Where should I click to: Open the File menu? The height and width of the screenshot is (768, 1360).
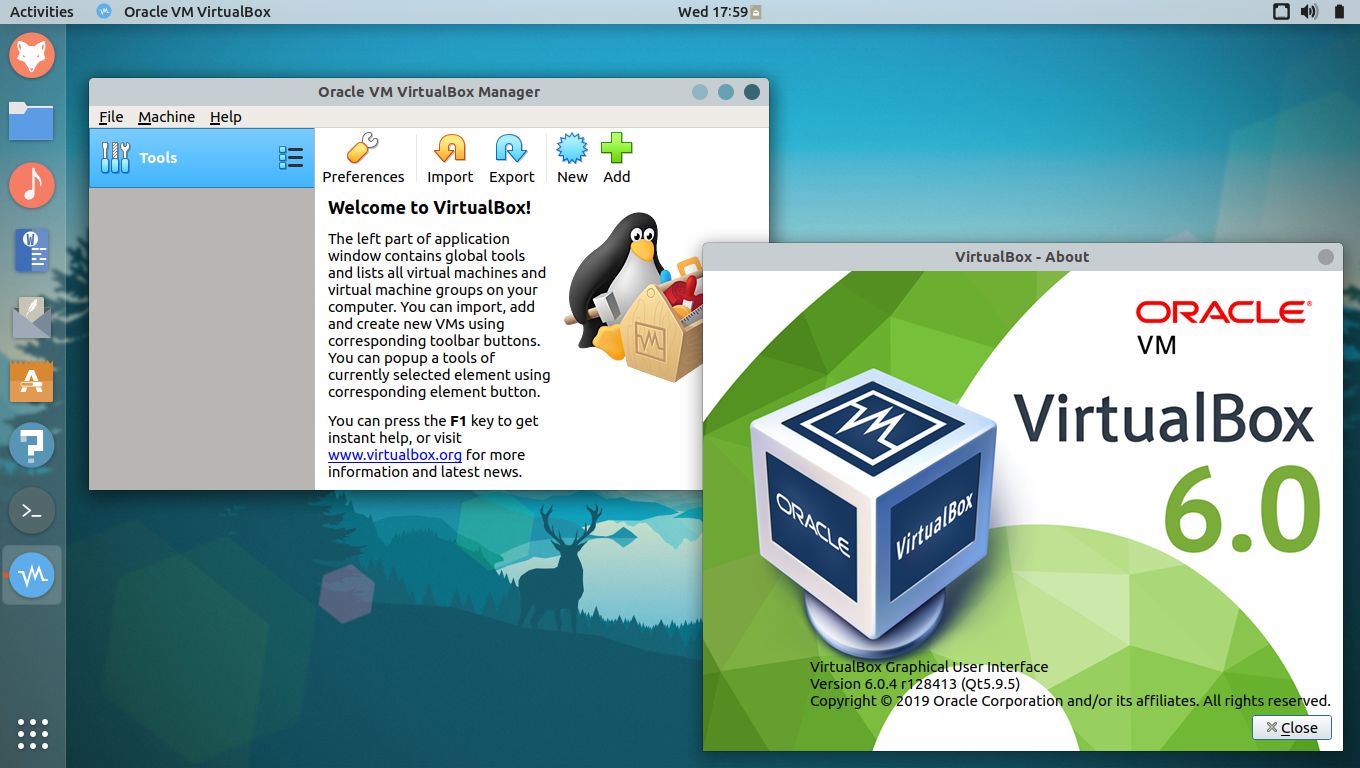[111, 117]
